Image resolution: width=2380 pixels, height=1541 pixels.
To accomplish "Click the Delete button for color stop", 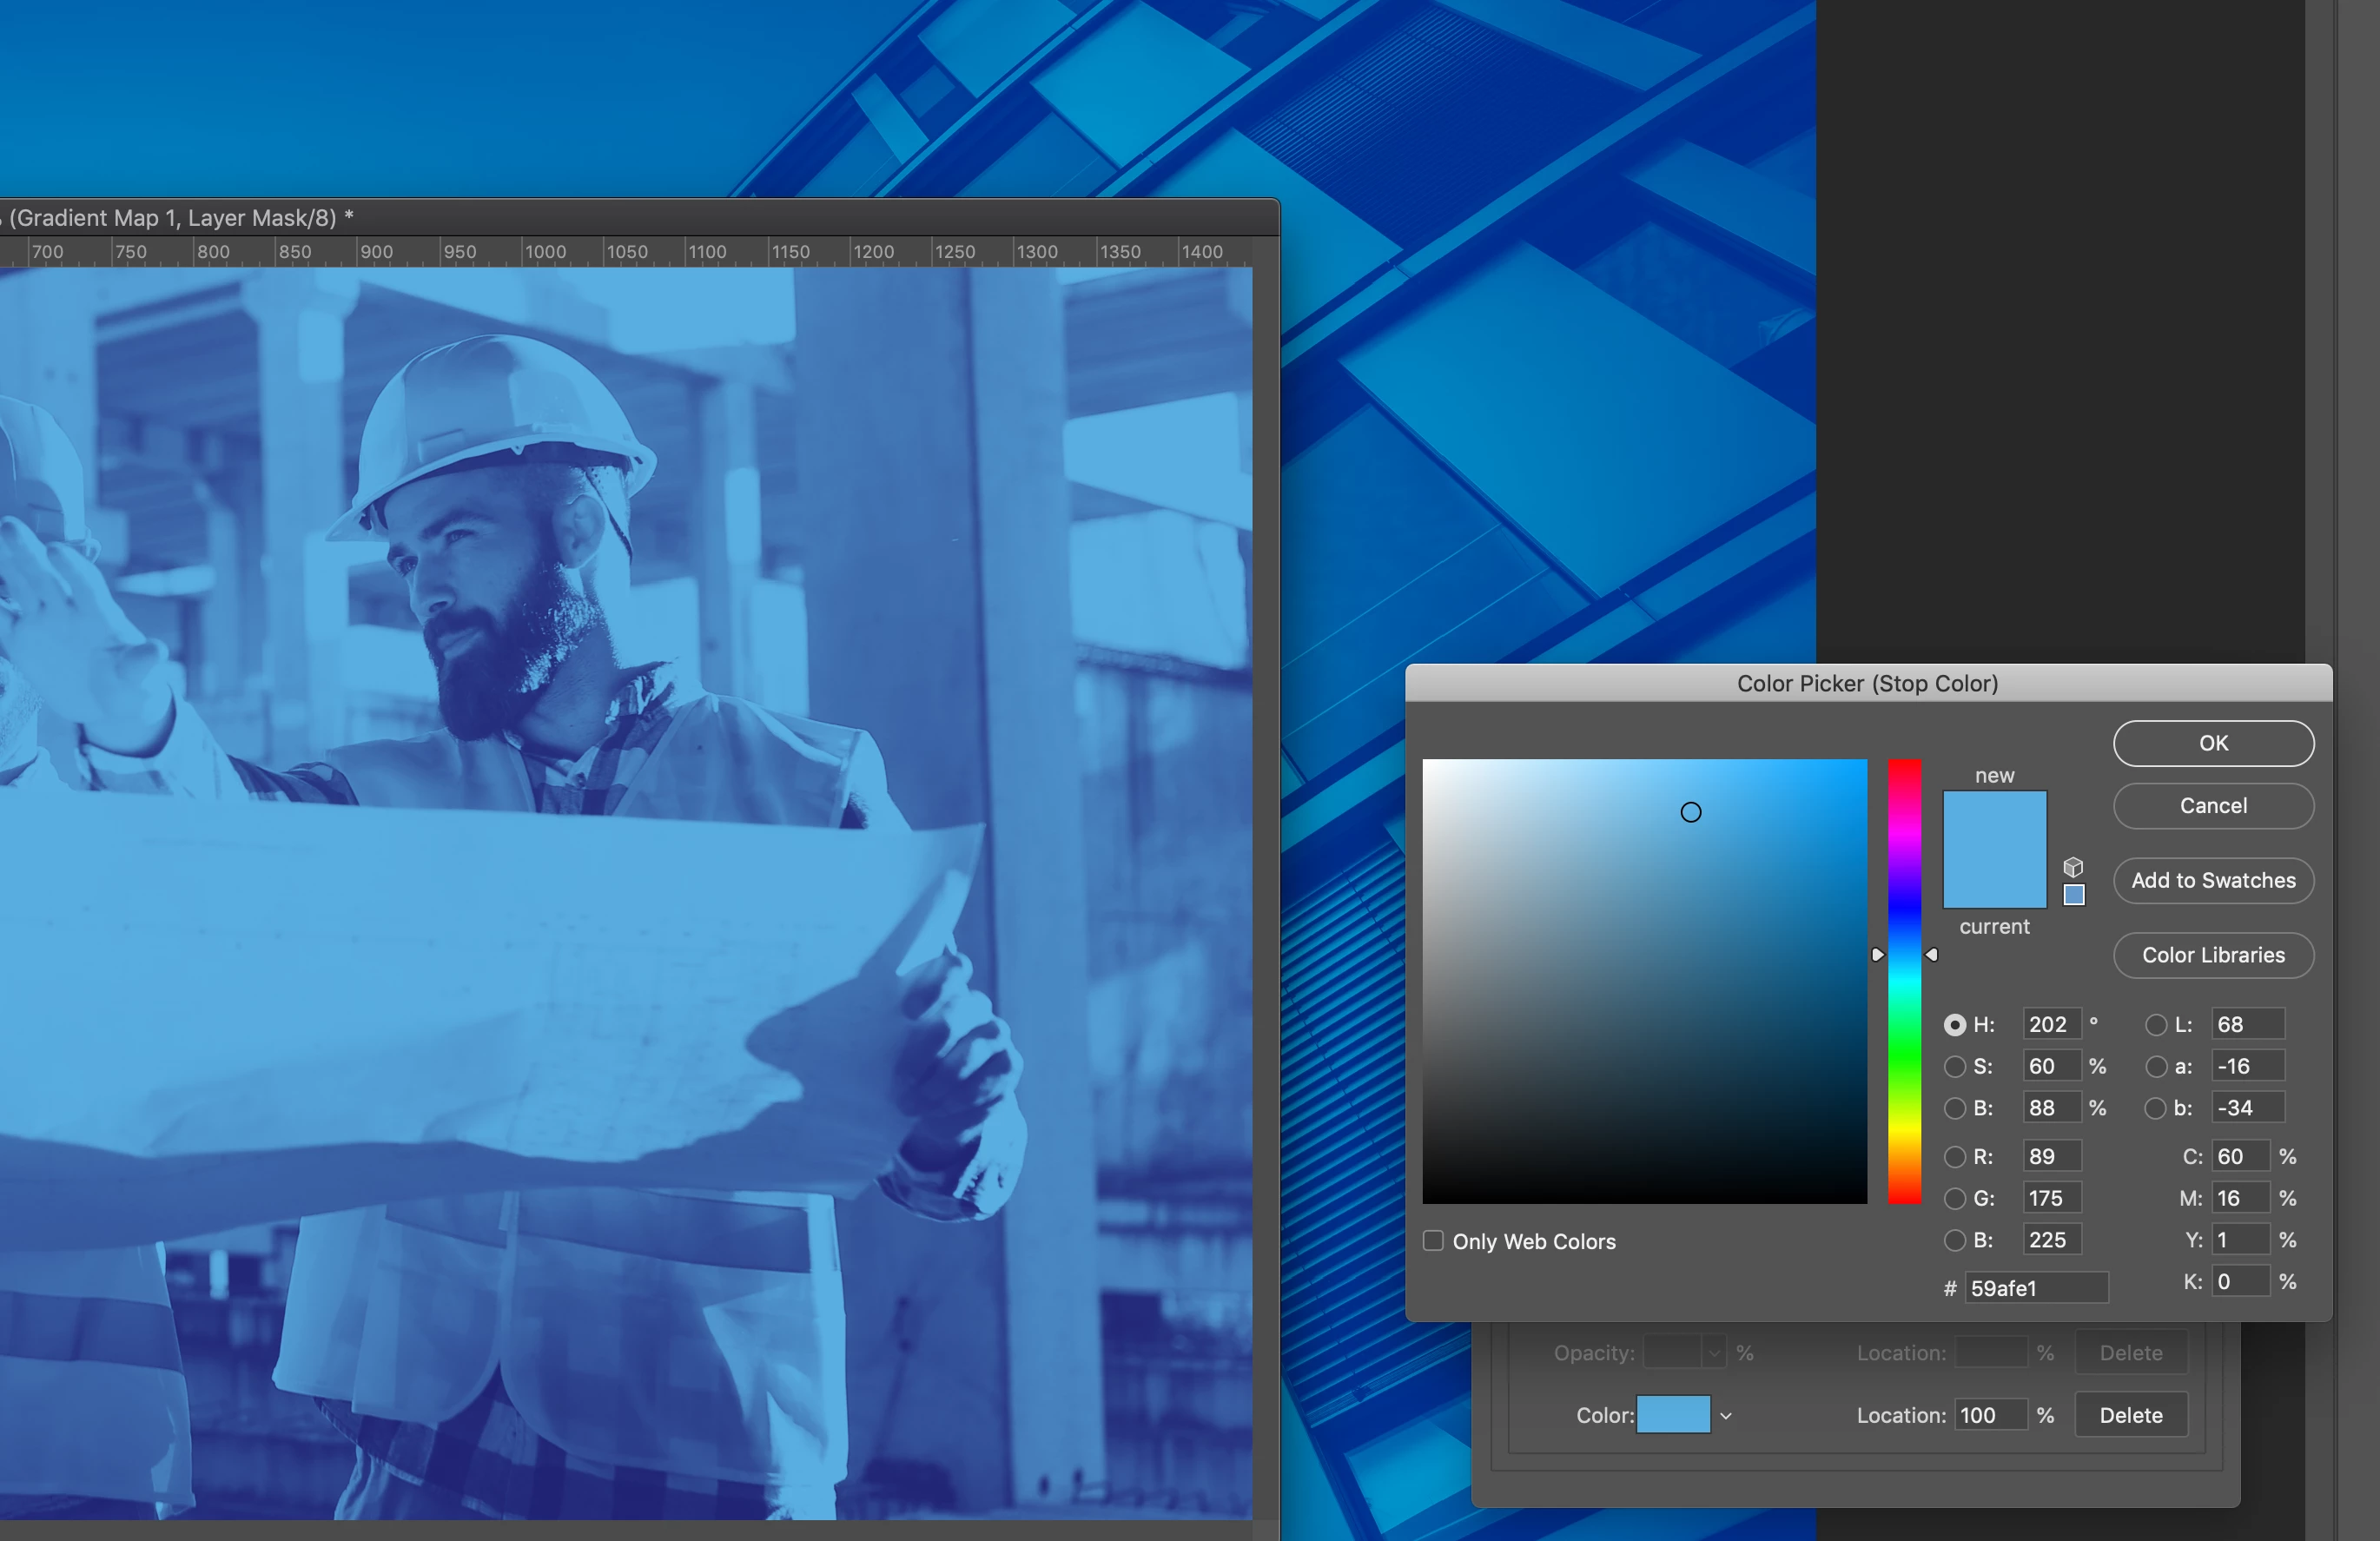I will (x=2130, y=1415).
